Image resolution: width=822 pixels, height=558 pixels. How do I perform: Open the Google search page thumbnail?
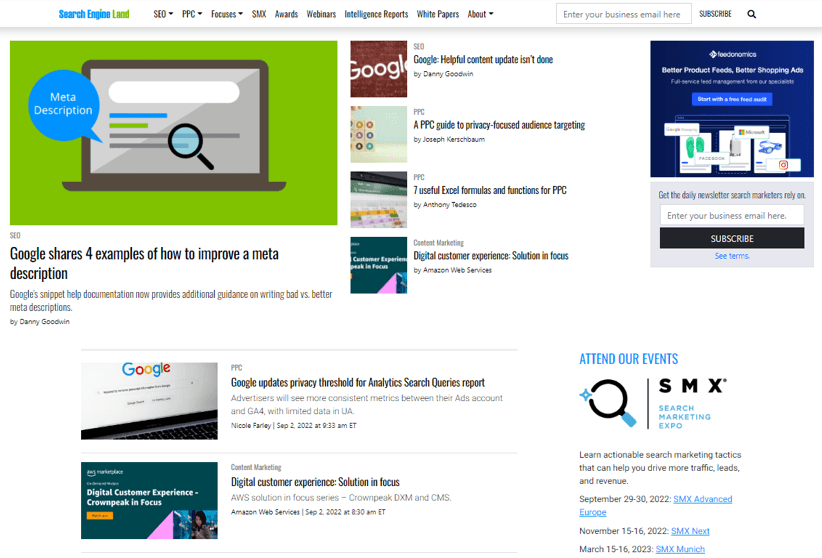149,401
